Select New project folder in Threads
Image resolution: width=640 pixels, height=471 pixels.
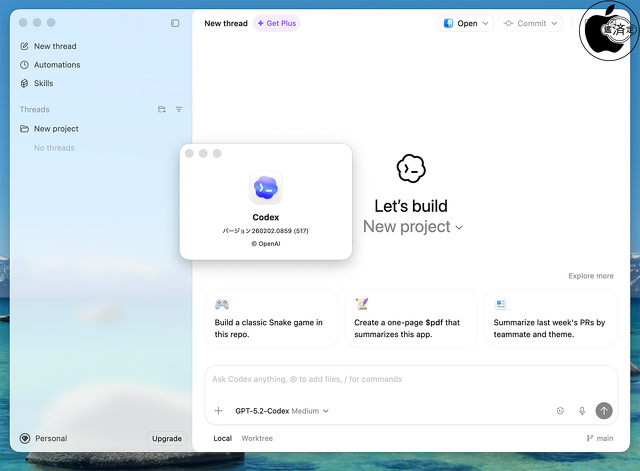coord(49,129)
